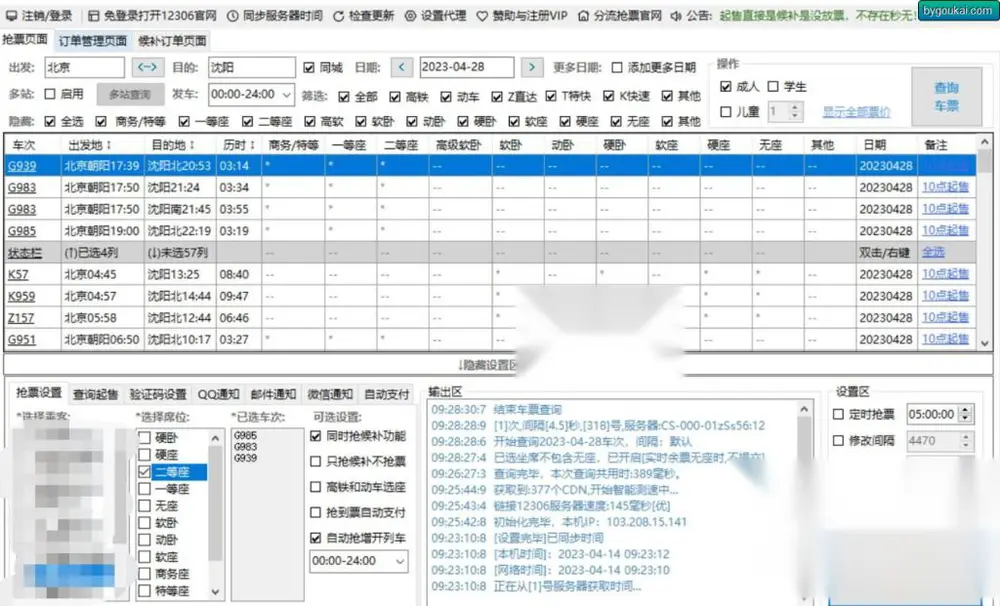Enable 学生 passenger checkbox
The image size is (1000, 606).
tap(773, 87)
